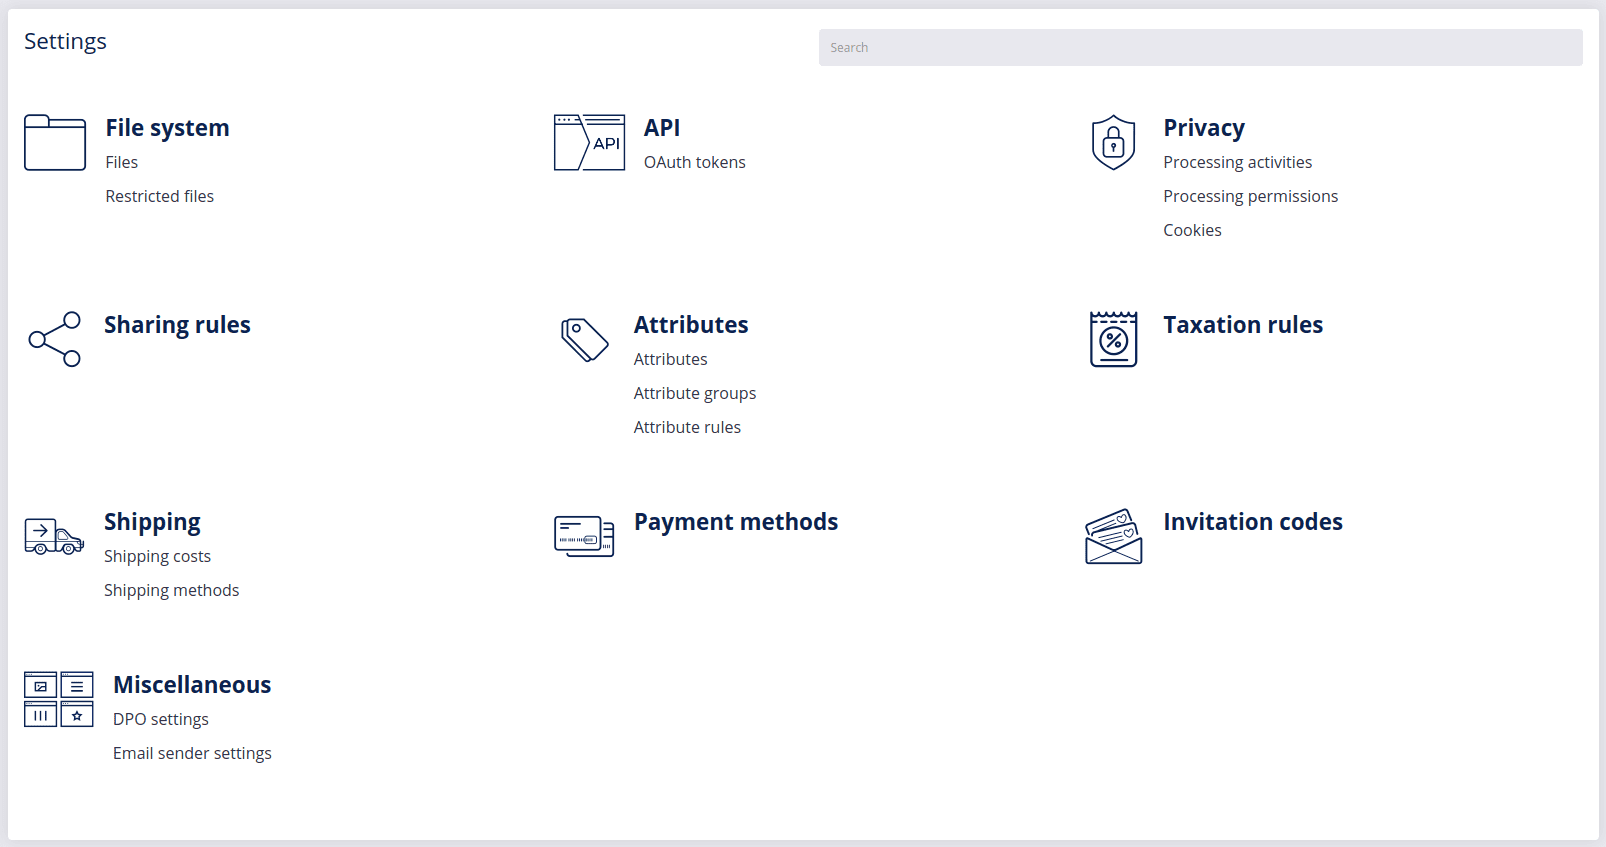The width and height of the screenshot is (1606, 847).
Task: Go to Sharing rules
Action: click(177, 325)
